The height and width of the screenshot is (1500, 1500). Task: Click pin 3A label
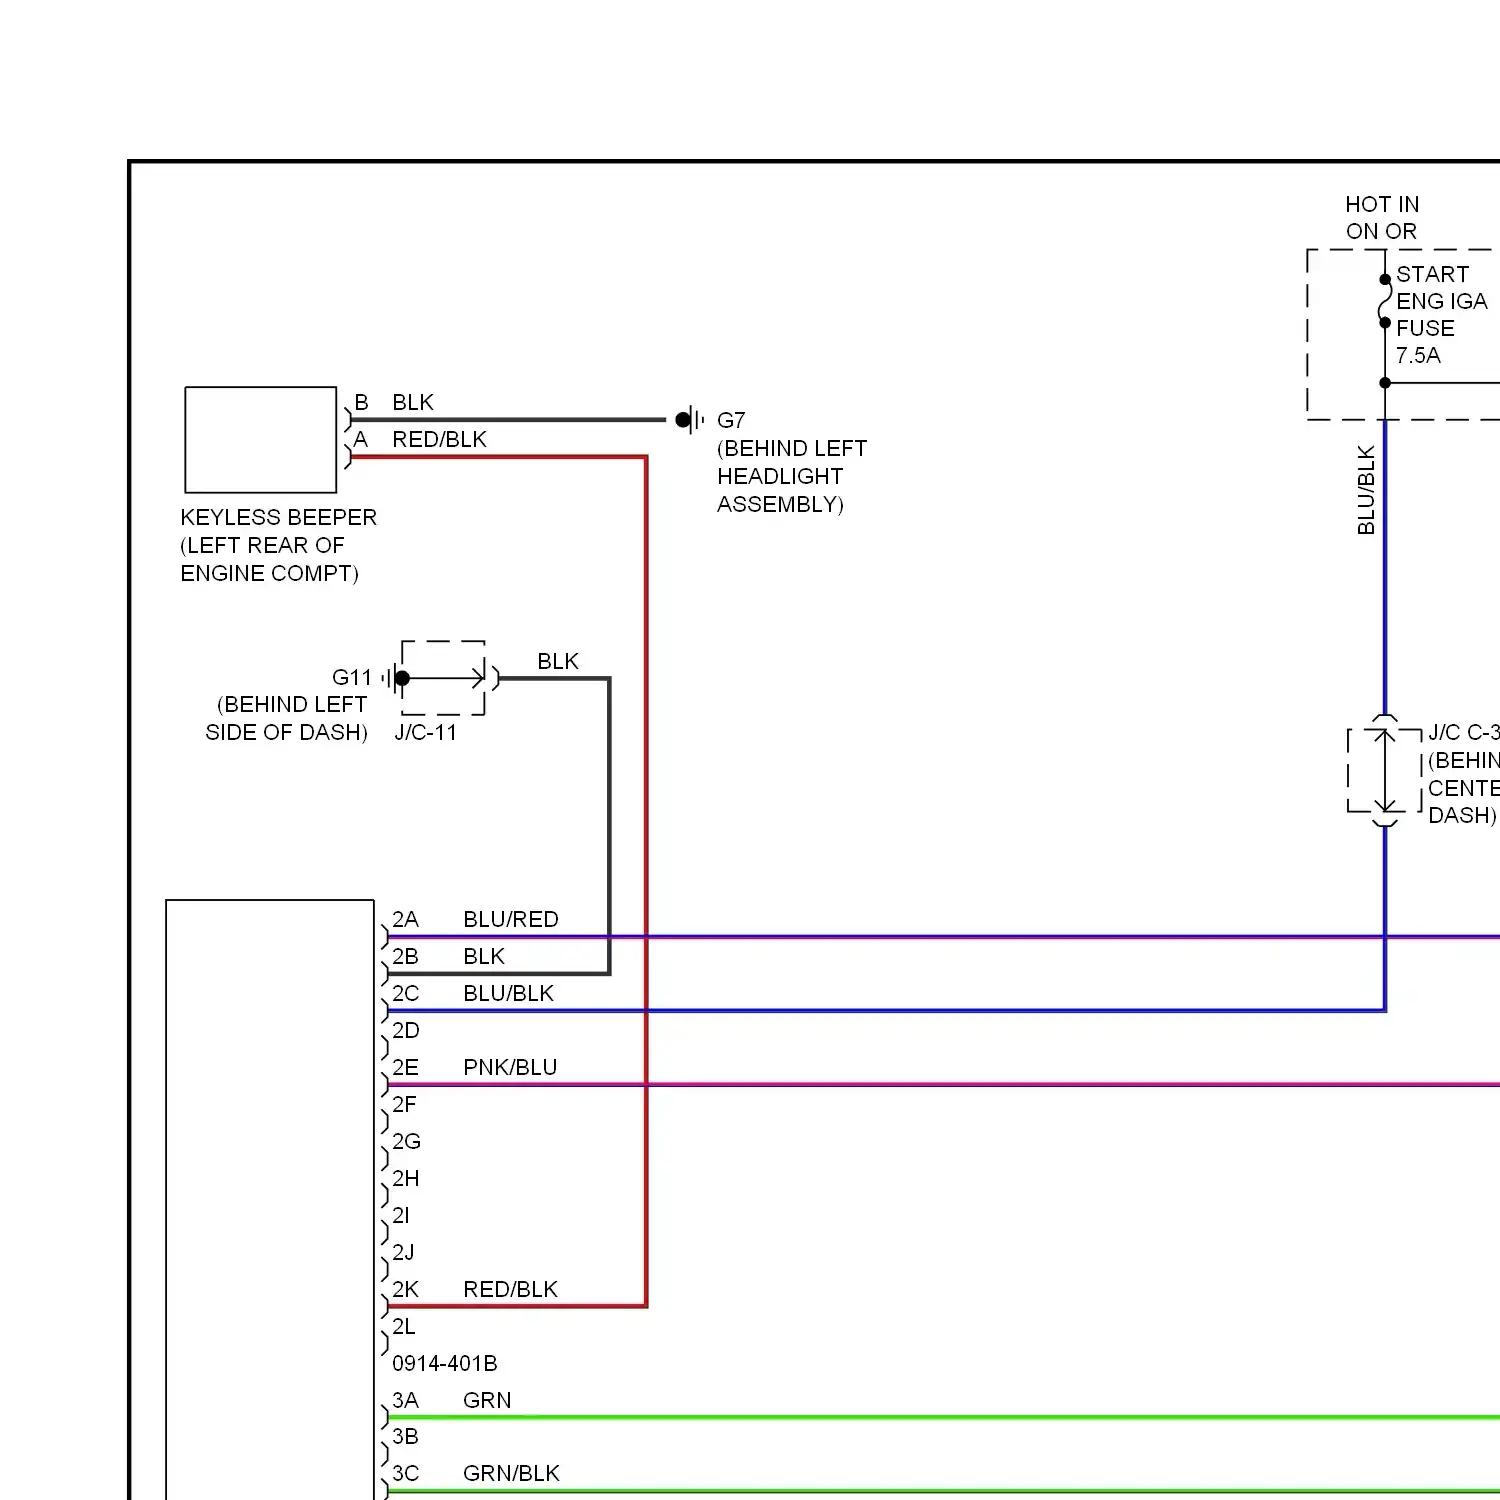point(405,1400)
